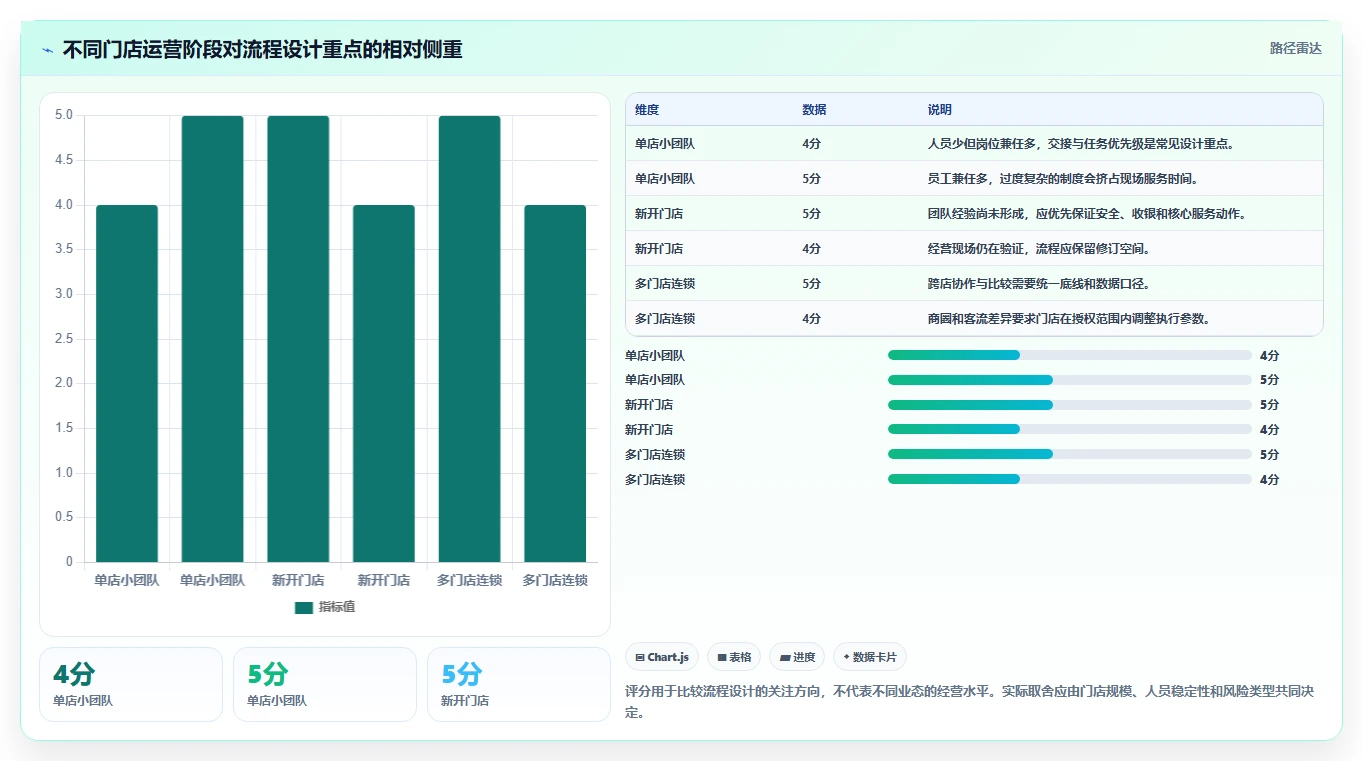Click the 多门店连锁 chart bar valued 5
Screen dimensions: 1363x761
[x=469, y=339]
